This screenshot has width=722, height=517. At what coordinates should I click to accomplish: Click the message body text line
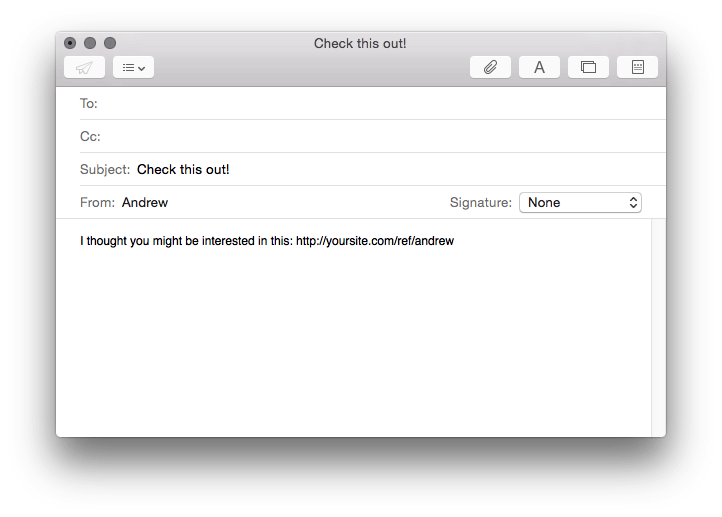tap(267, 241)
